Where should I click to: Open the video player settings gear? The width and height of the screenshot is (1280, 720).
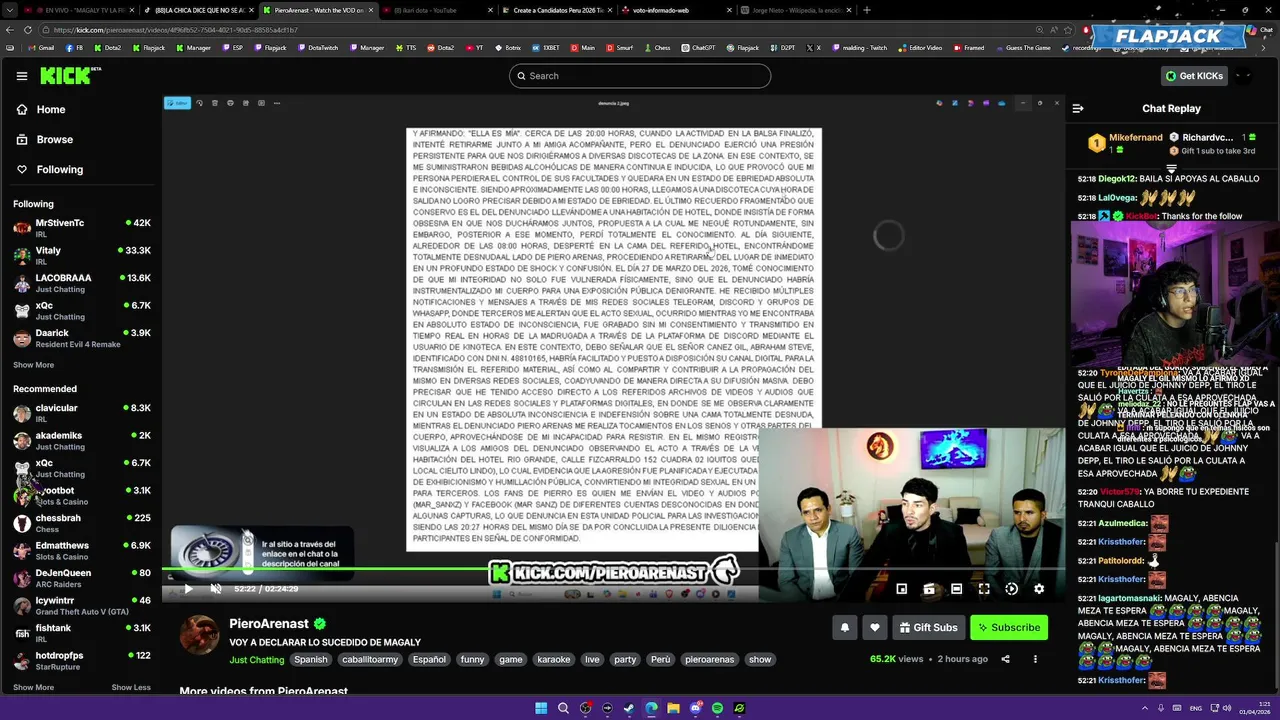tap(1039, 589)
